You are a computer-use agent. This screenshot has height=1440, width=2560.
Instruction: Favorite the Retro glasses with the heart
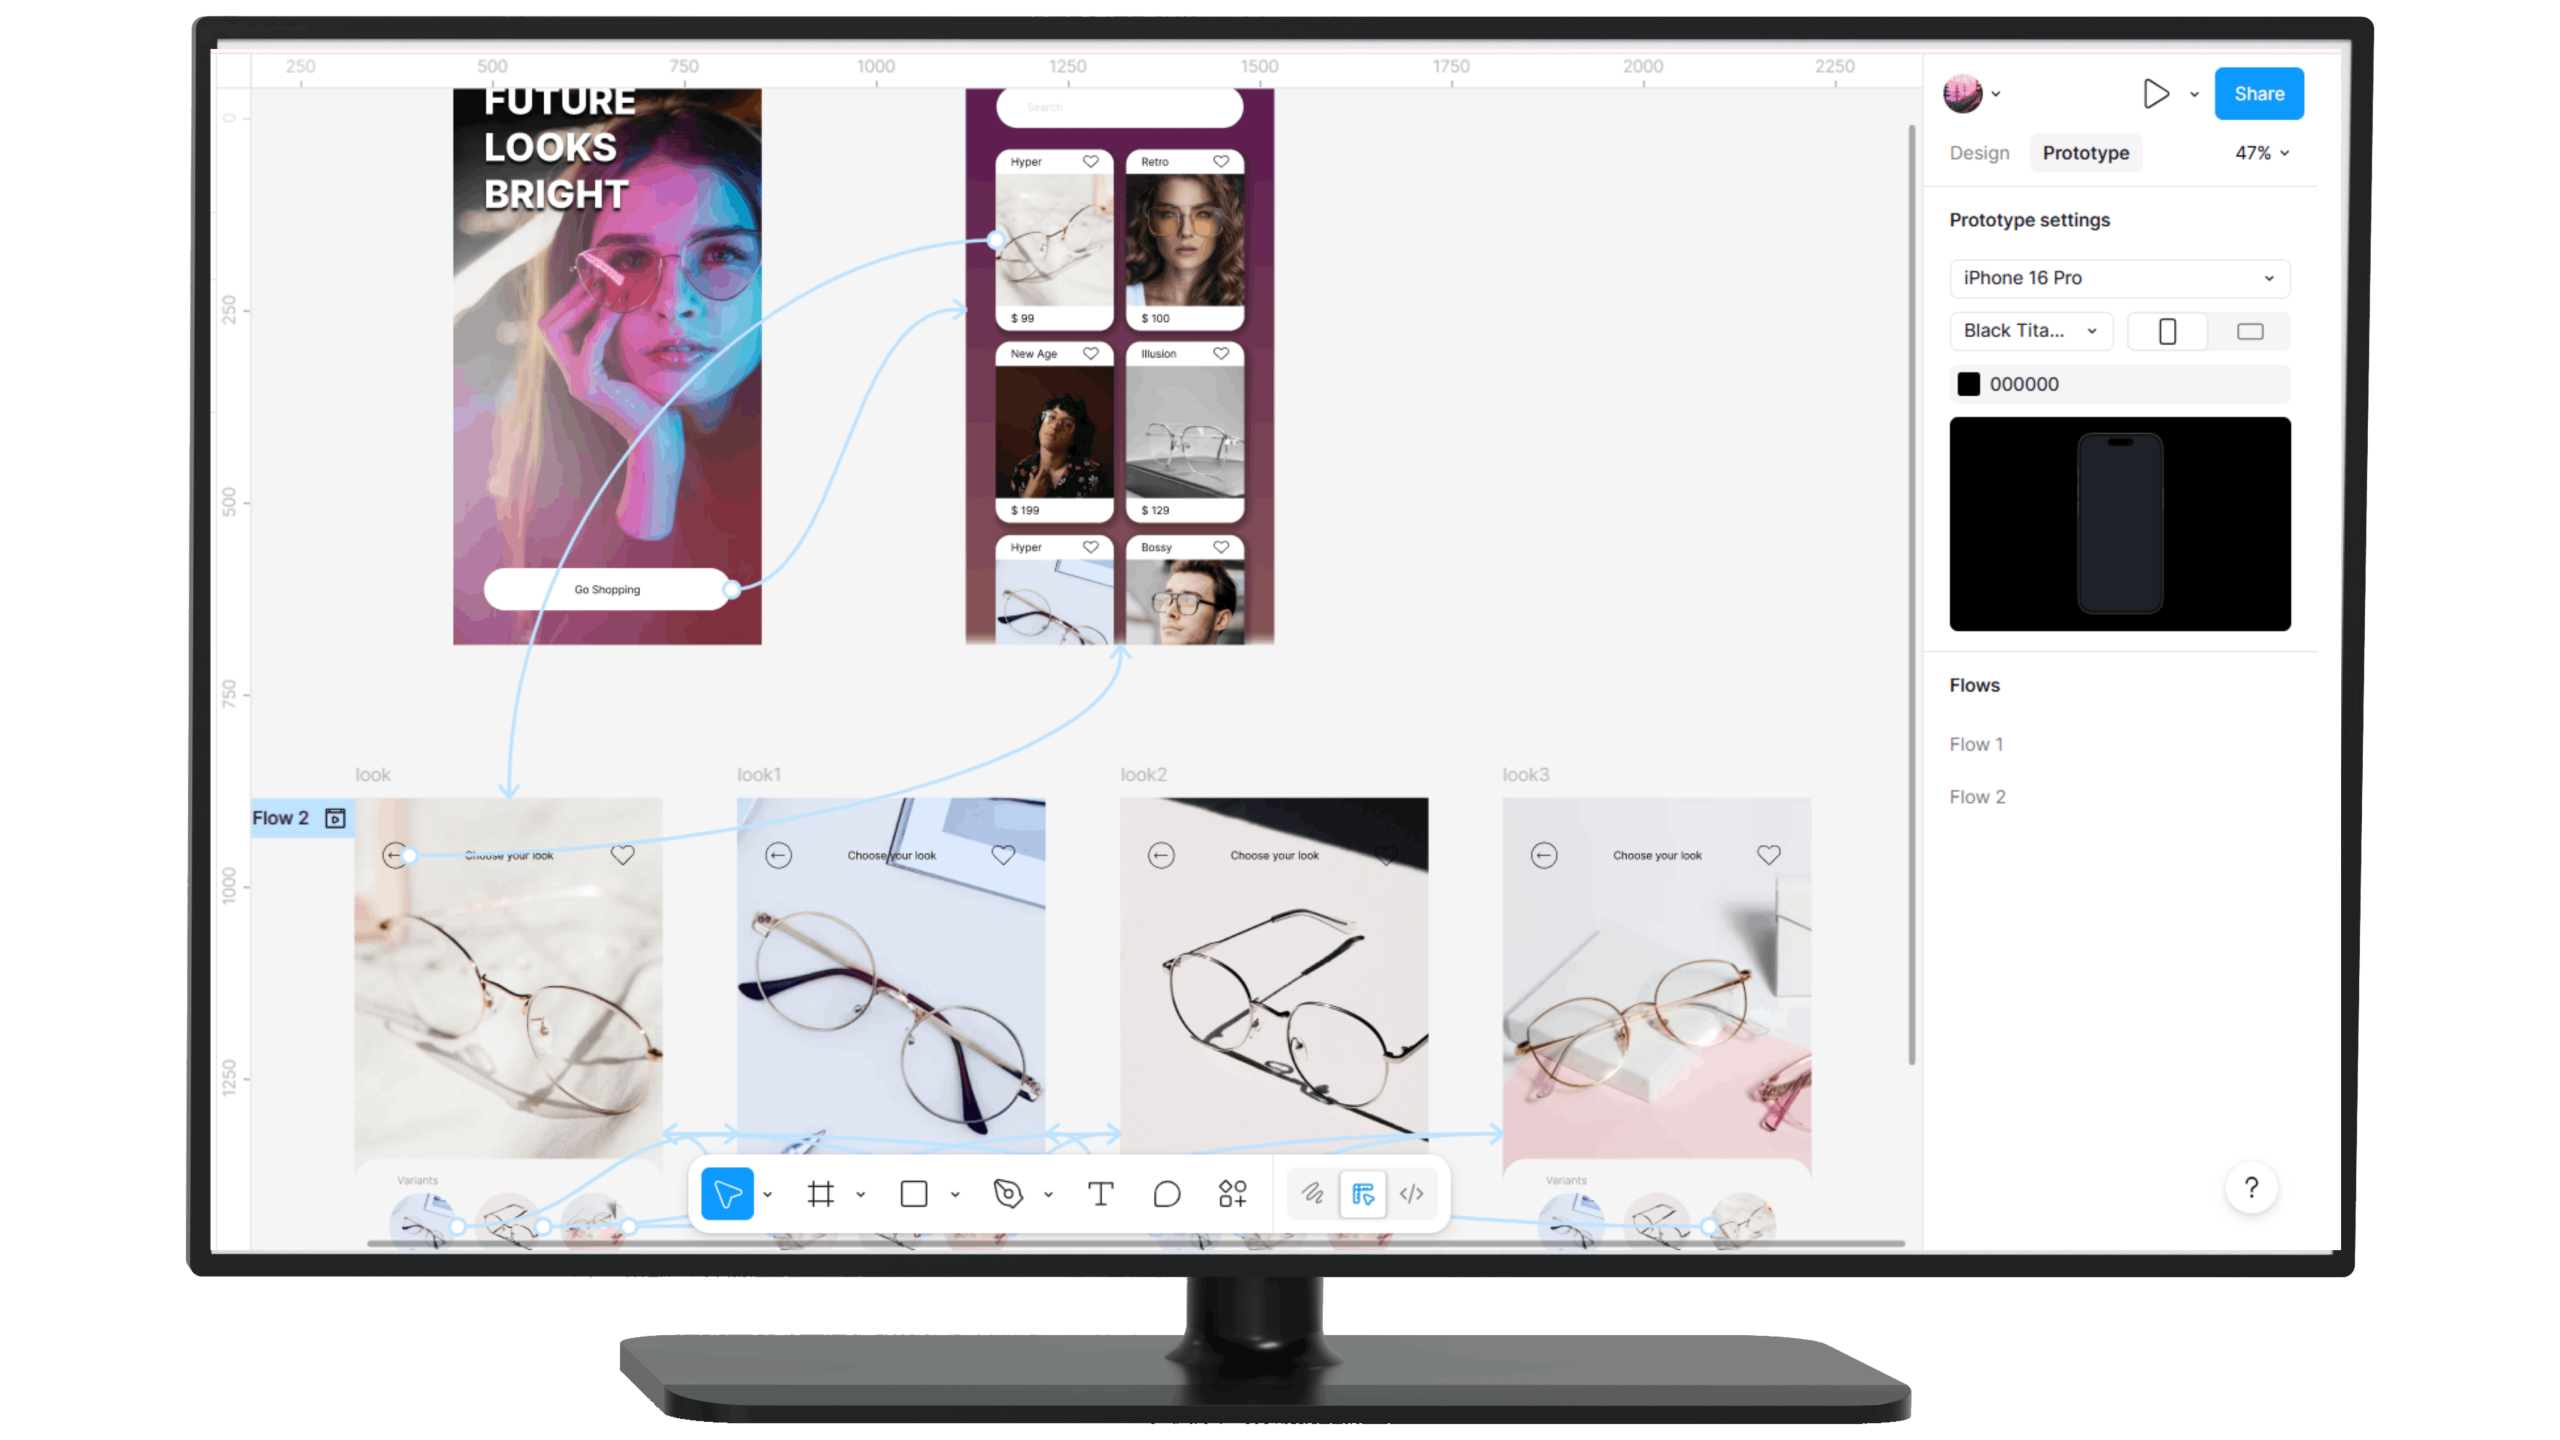tap(1220, 161)
